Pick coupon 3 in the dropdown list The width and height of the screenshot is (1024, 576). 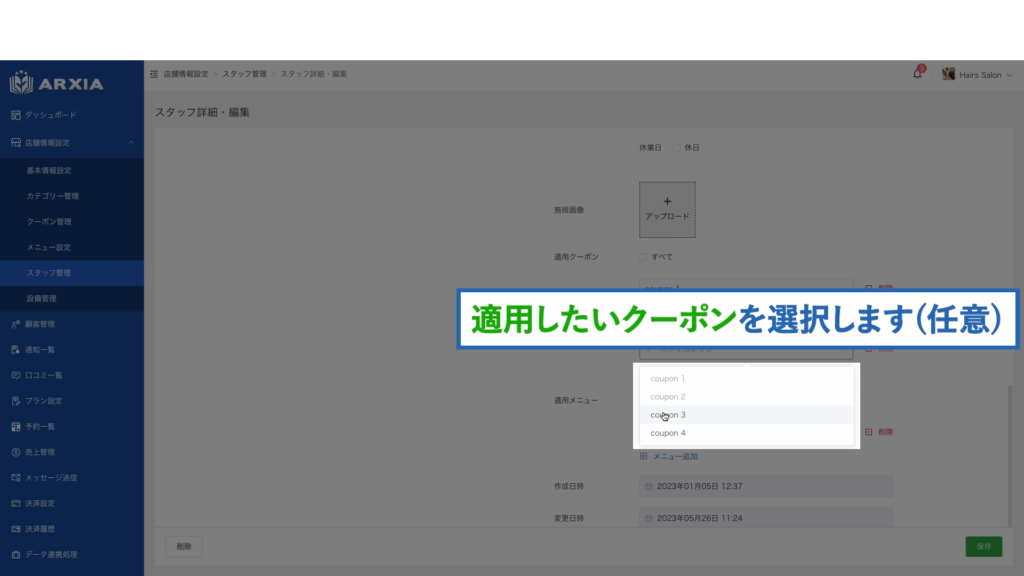pyautogui.click(x=746, y=415)
